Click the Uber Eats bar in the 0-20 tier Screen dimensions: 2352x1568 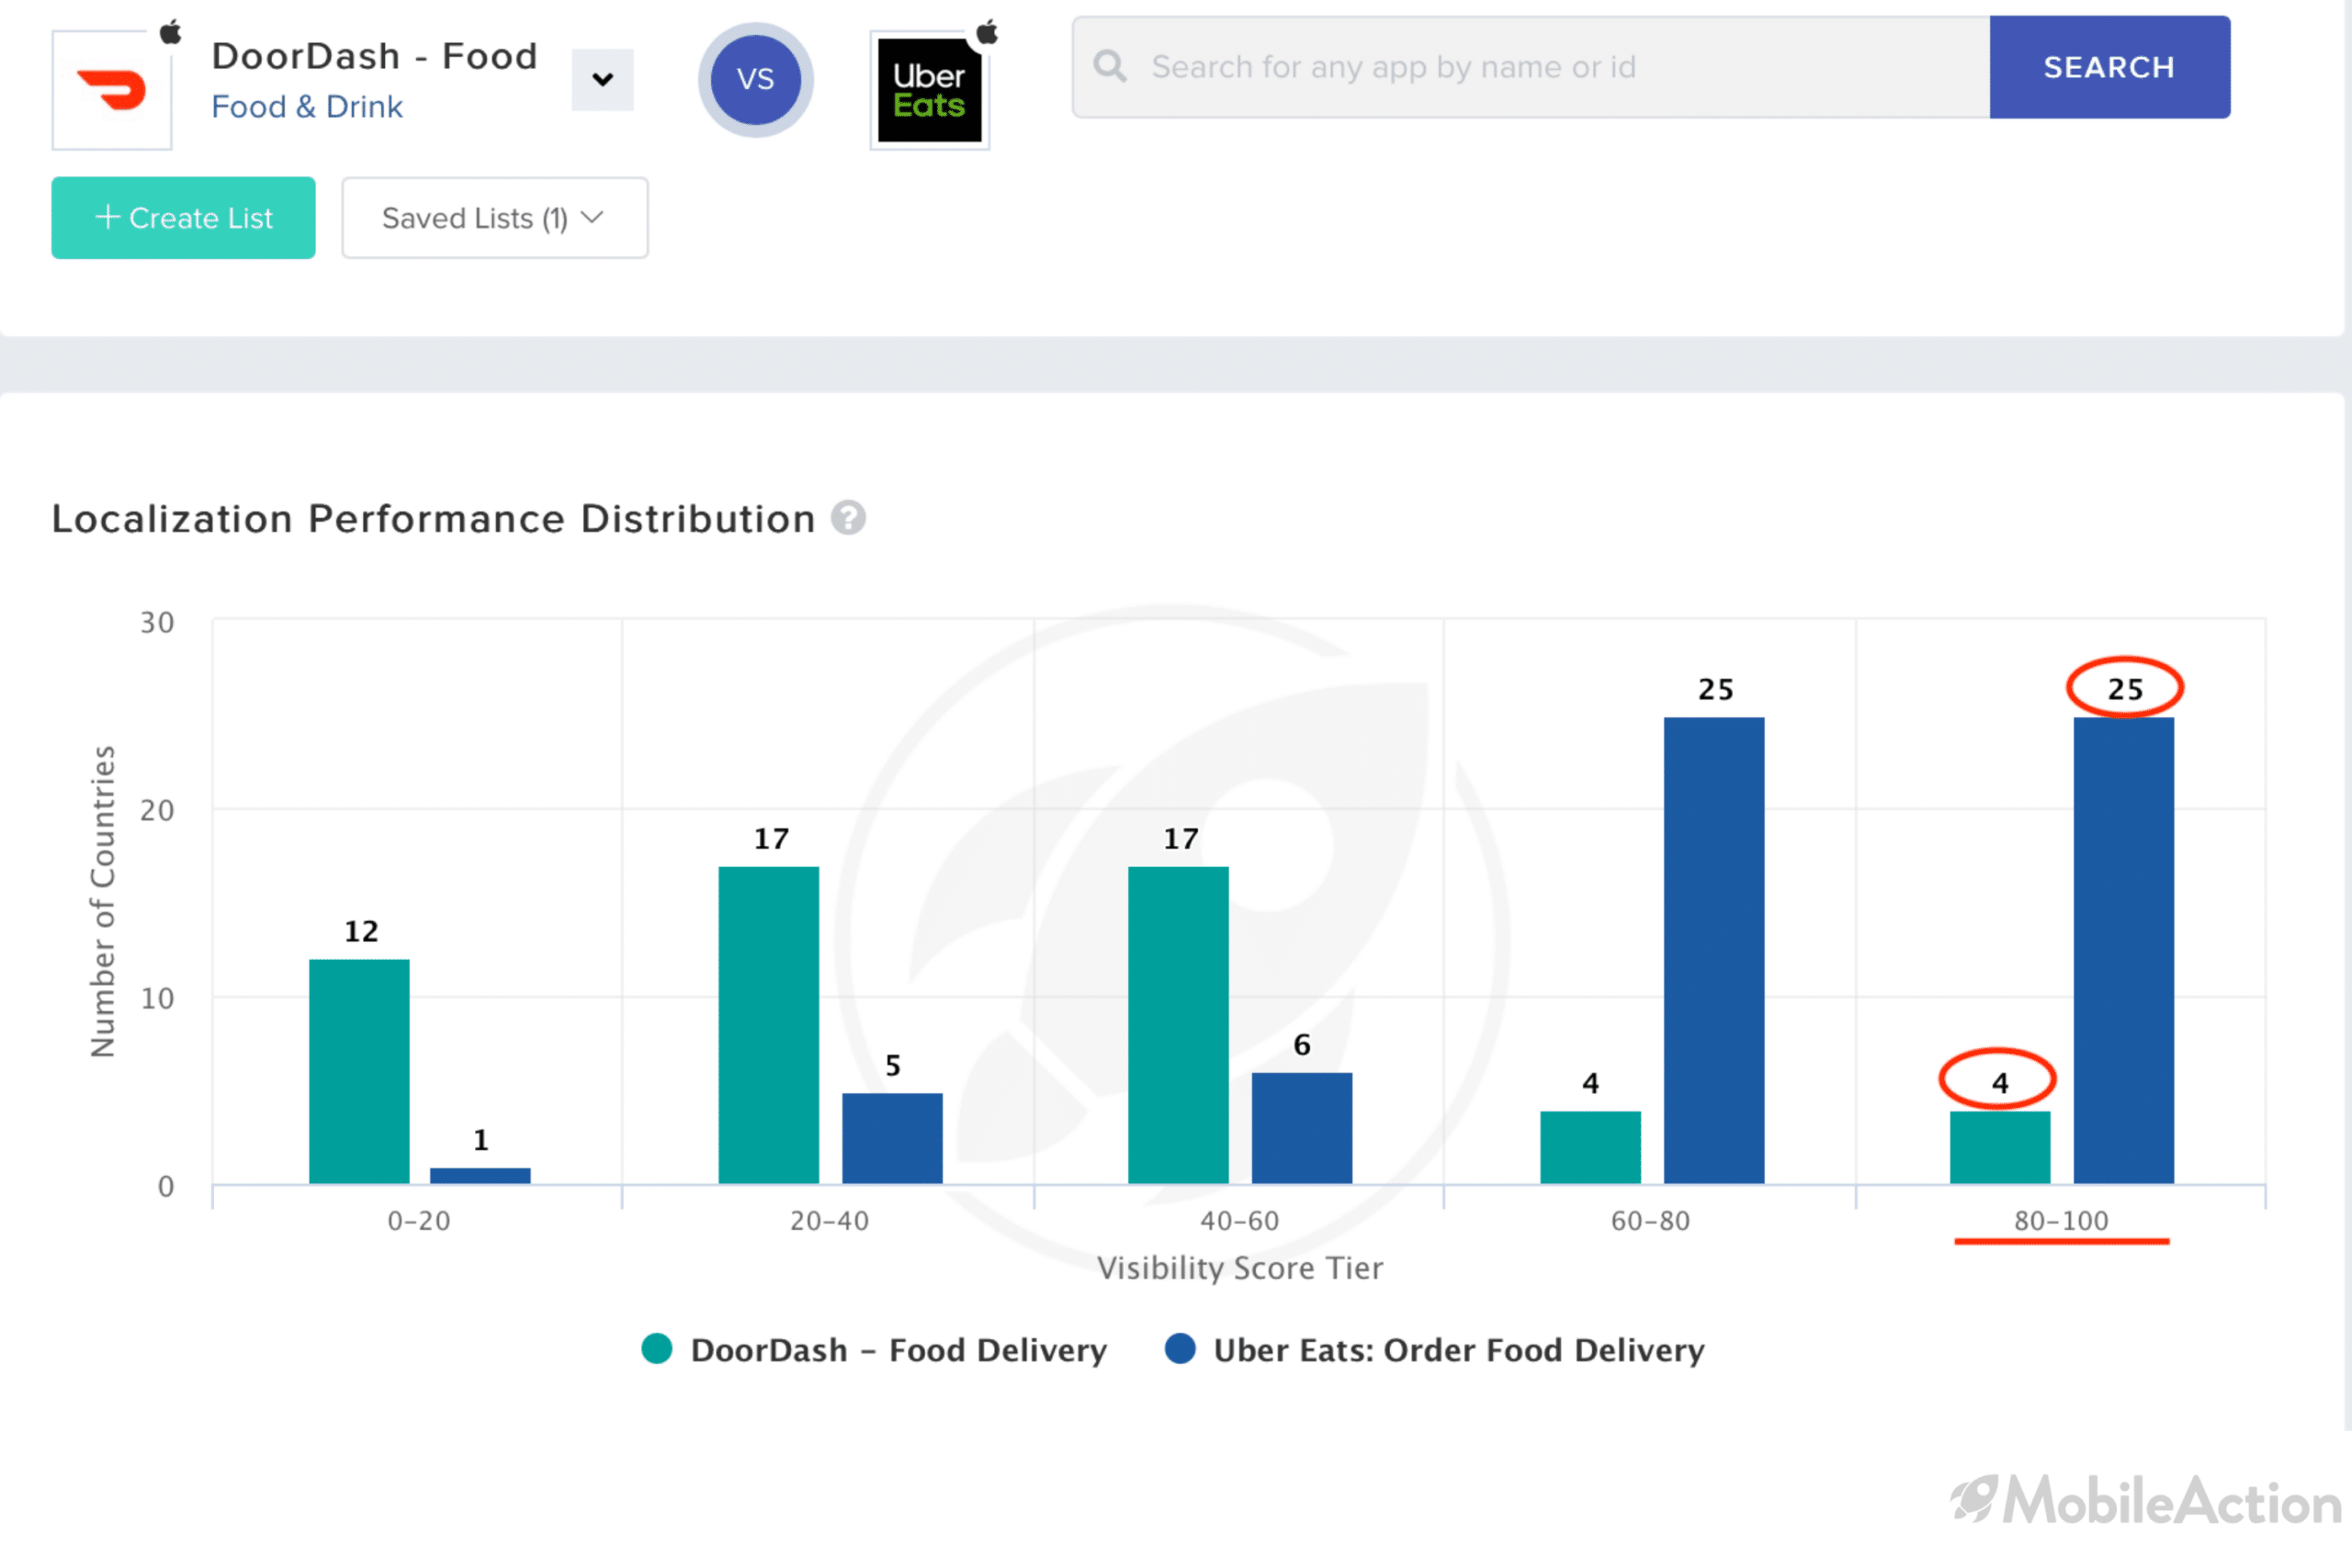480,1176
